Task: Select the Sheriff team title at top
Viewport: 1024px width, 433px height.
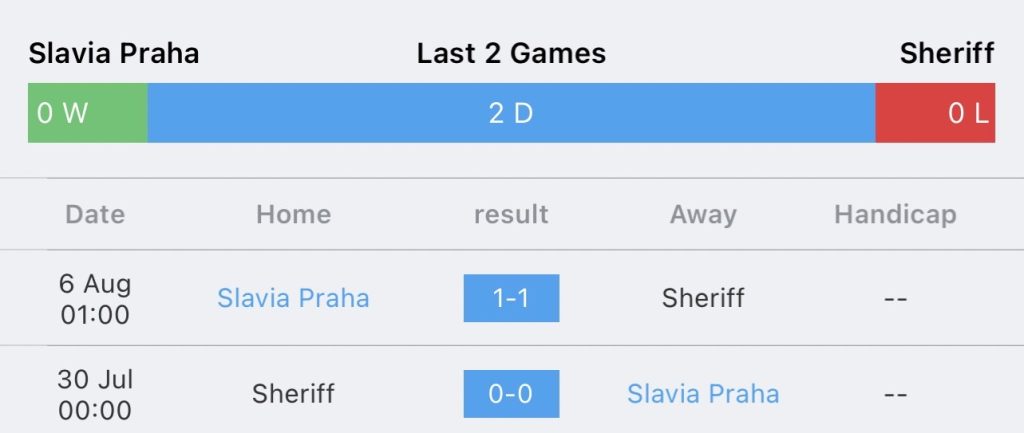Action: click(x=947, y=54)
